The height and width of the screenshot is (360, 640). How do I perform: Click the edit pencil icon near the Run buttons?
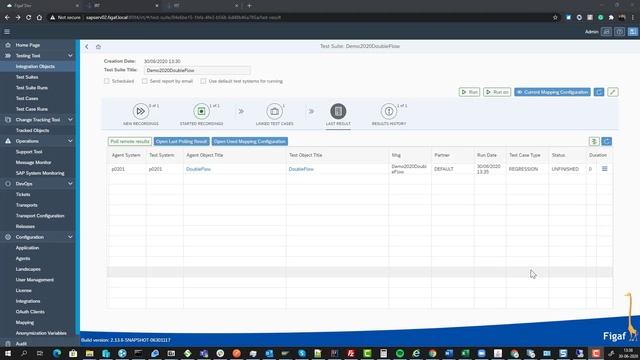(613, 92)
